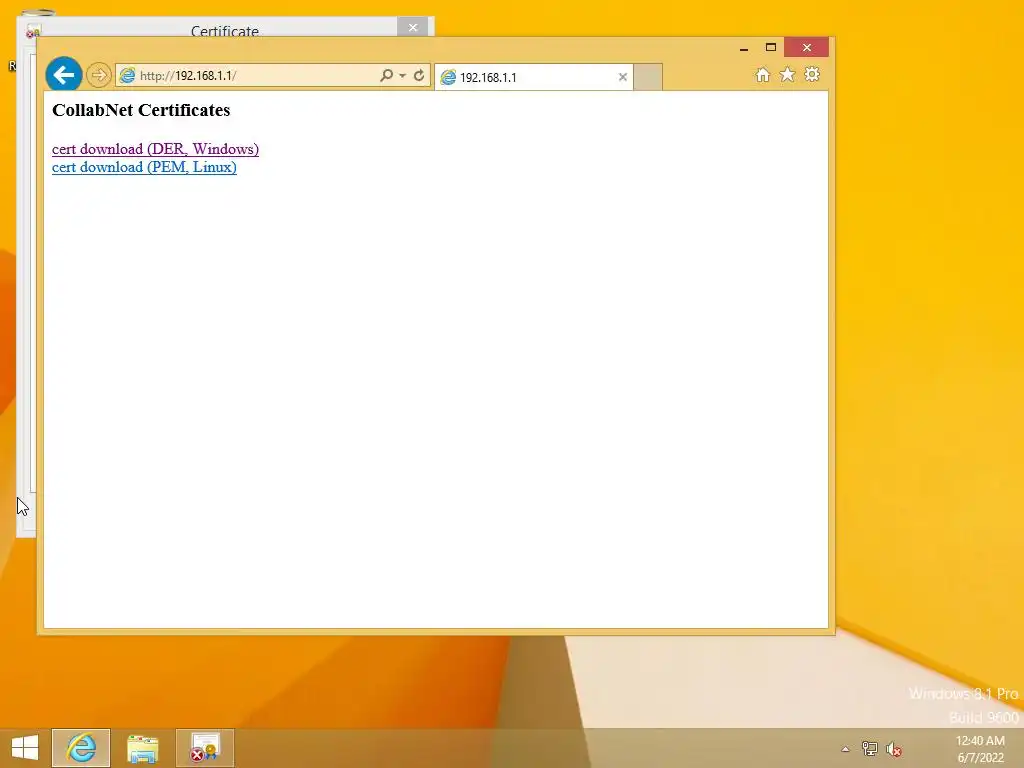Click the greyed Forward arrow button
The height and width of the screenshot is (768, 1024).
point(99,75)
